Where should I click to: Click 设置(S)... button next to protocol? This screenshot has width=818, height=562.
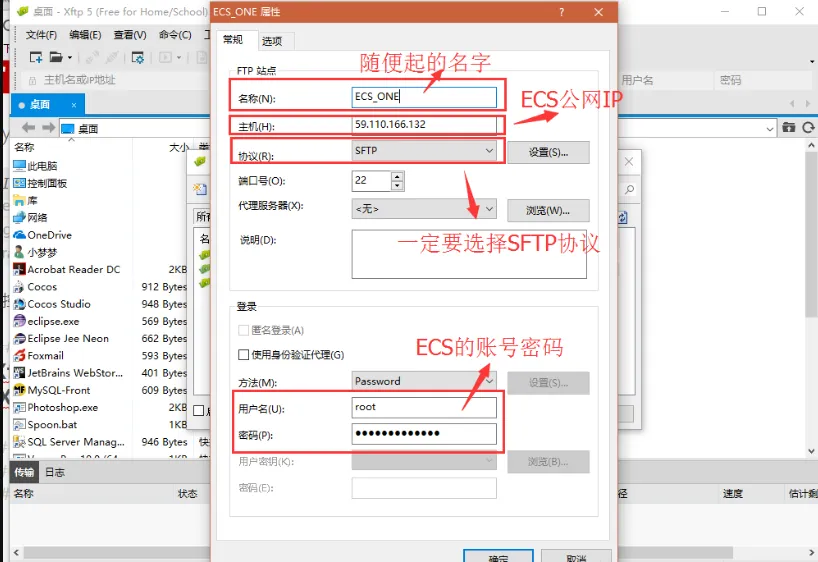pyautogui.click(x=548, y=152)
